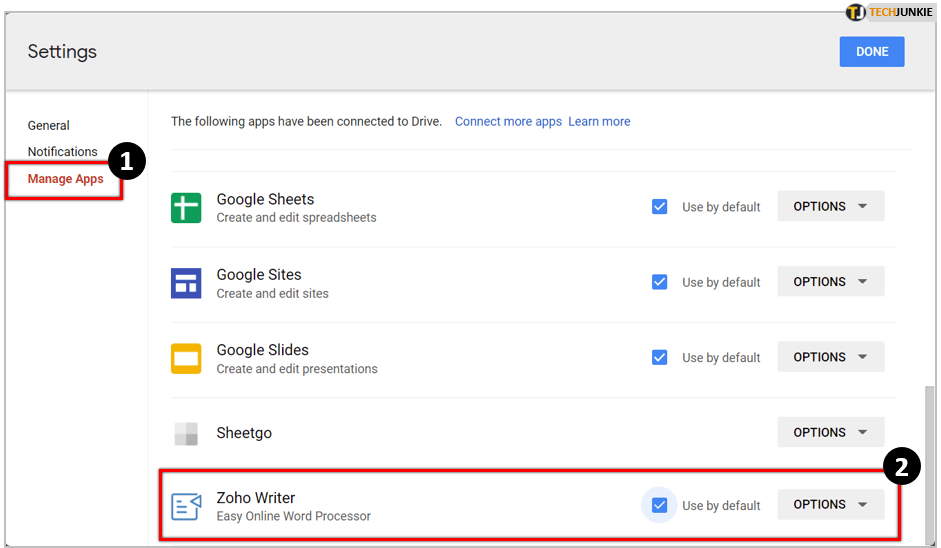
Task: Expand Options dropdown for Sheetgo
Action: point(830,432)
